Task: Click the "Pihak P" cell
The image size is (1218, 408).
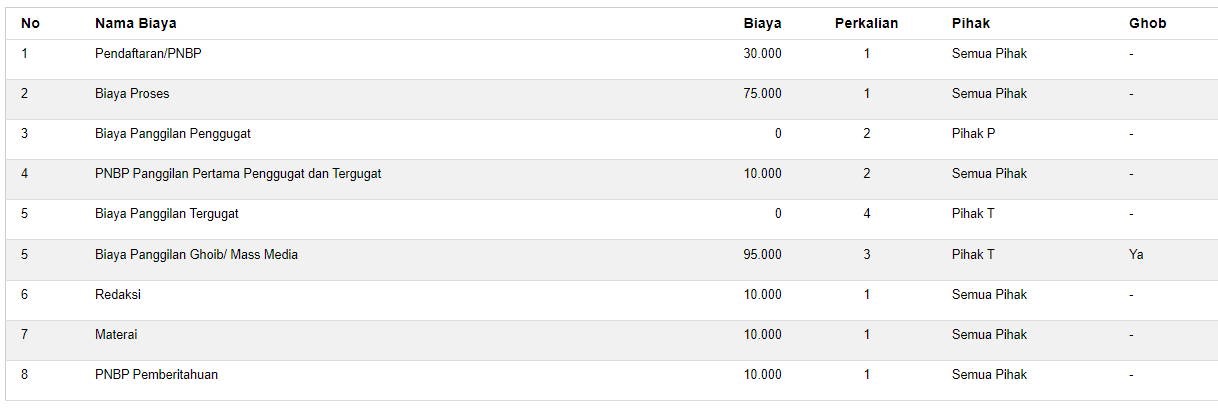Action: click(x=973, y=134)
